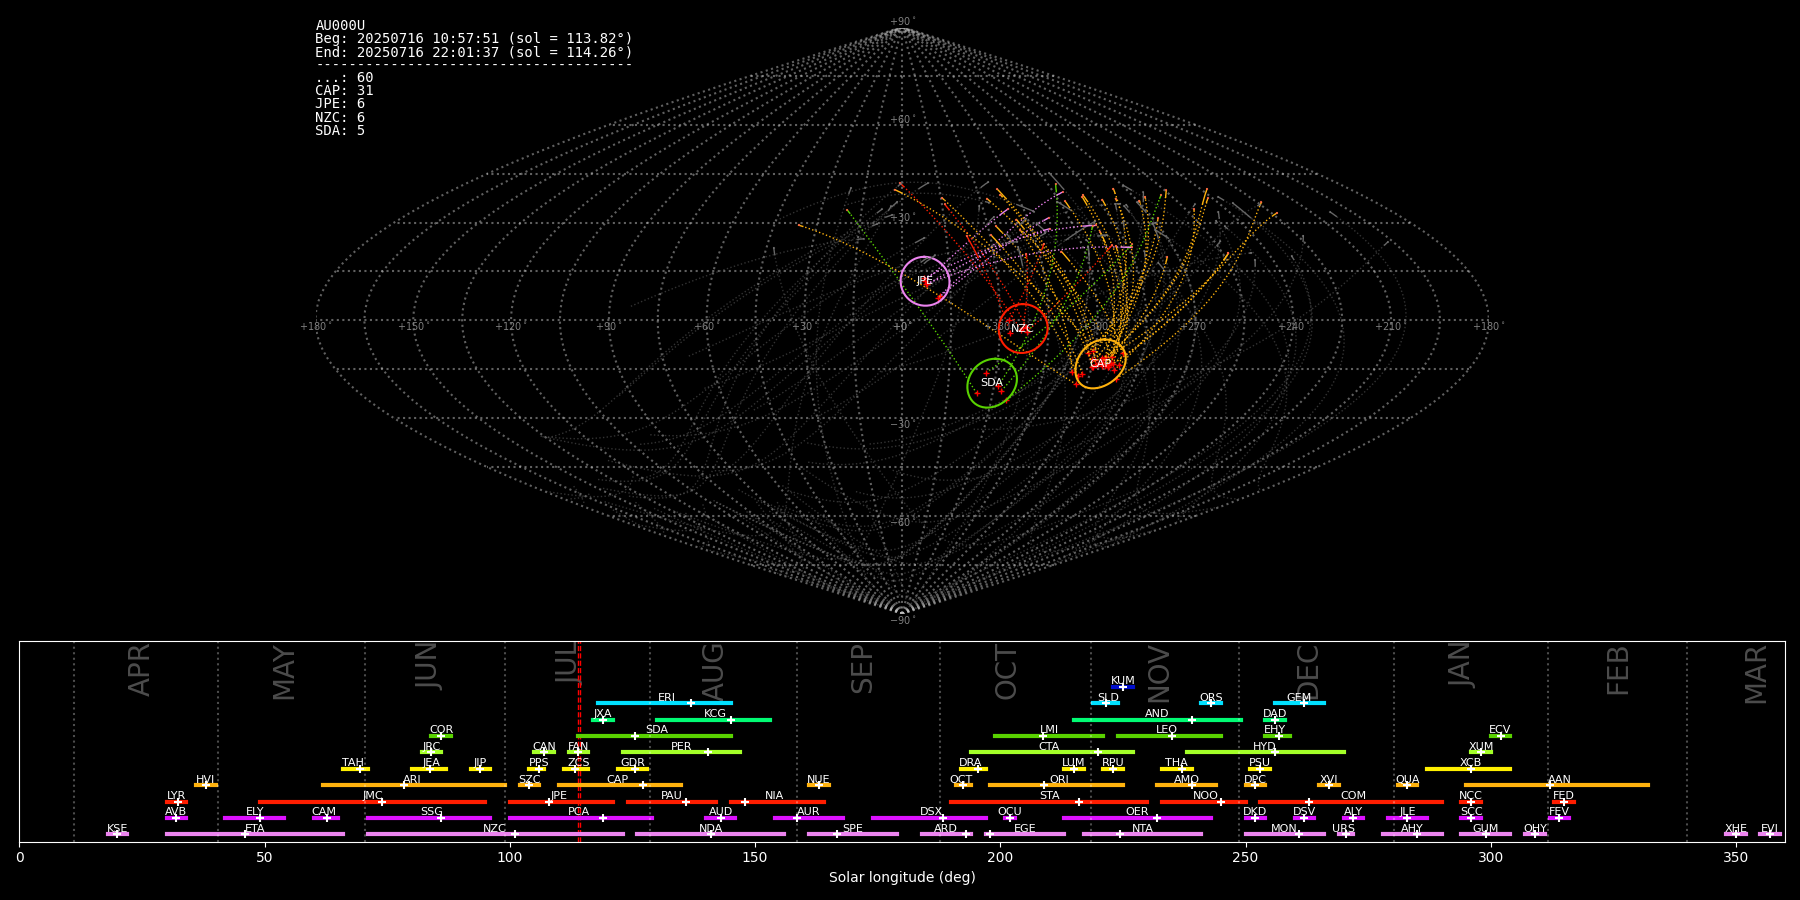Click the green SDA radiant circle on map
Viewport: 1800px width, 900px height.
992,383
